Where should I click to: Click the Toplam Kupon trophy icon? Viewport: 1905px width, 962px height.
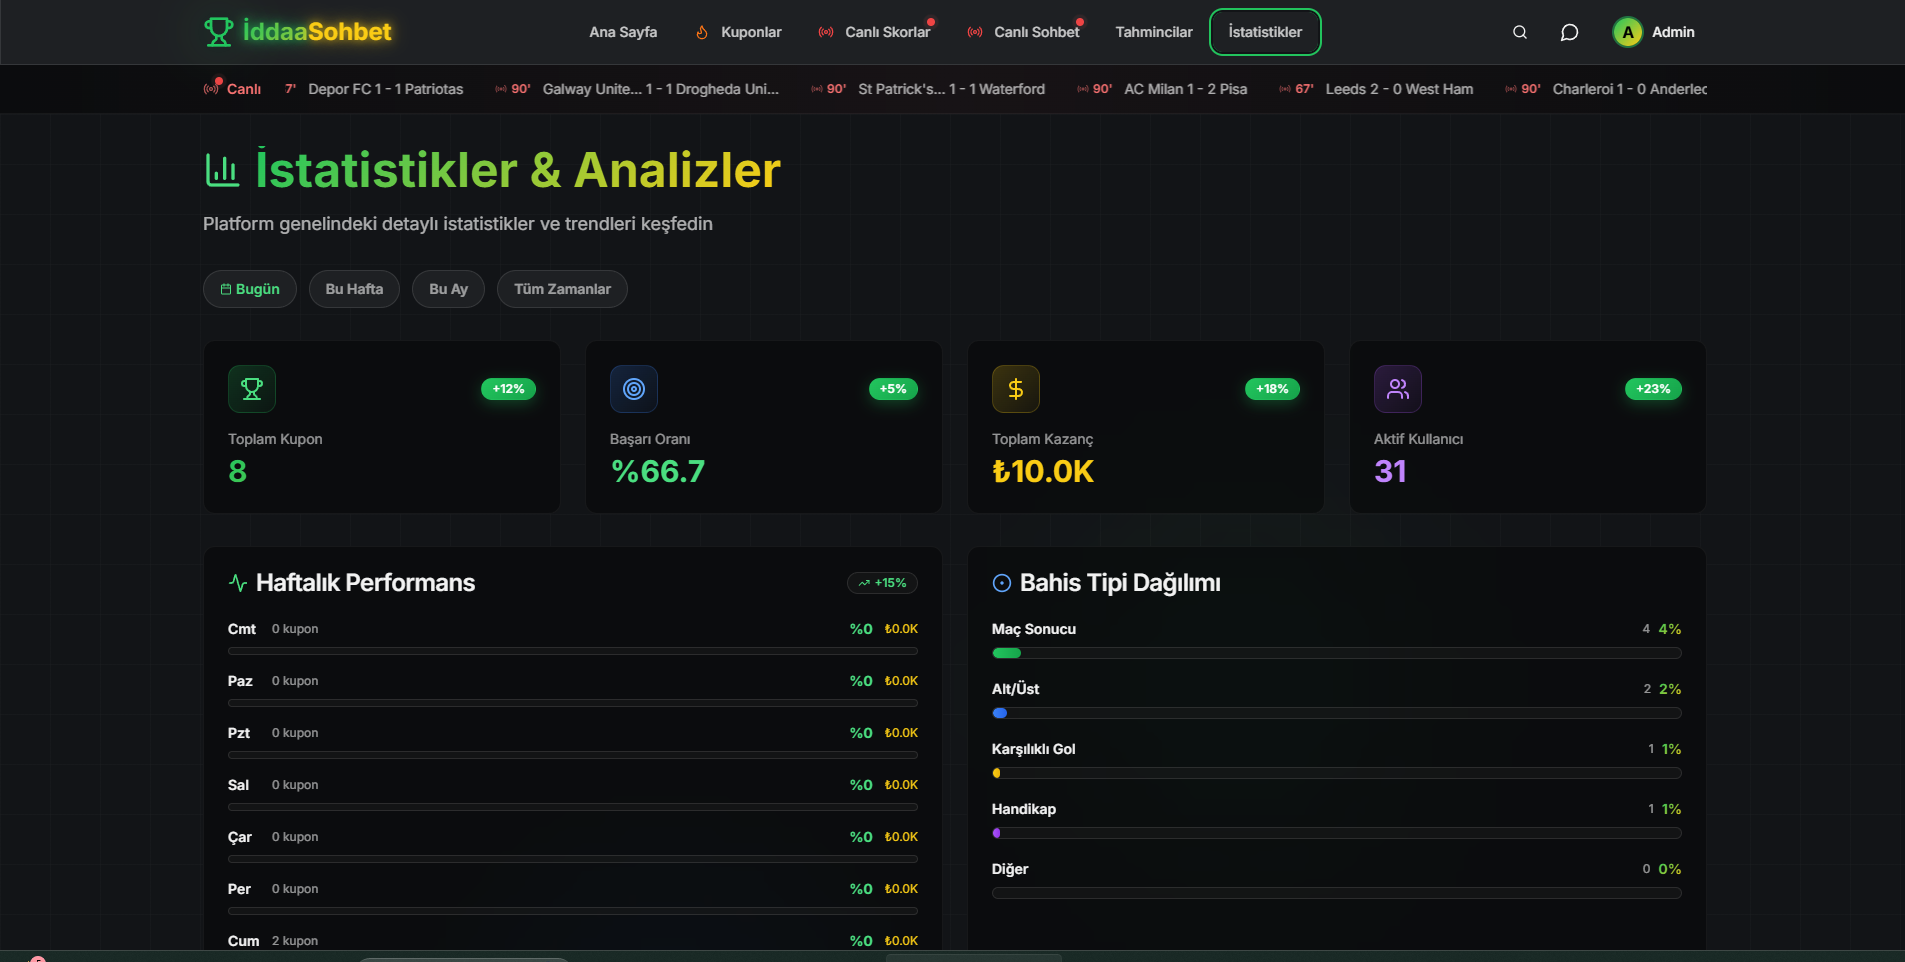(x=252, y=389)
